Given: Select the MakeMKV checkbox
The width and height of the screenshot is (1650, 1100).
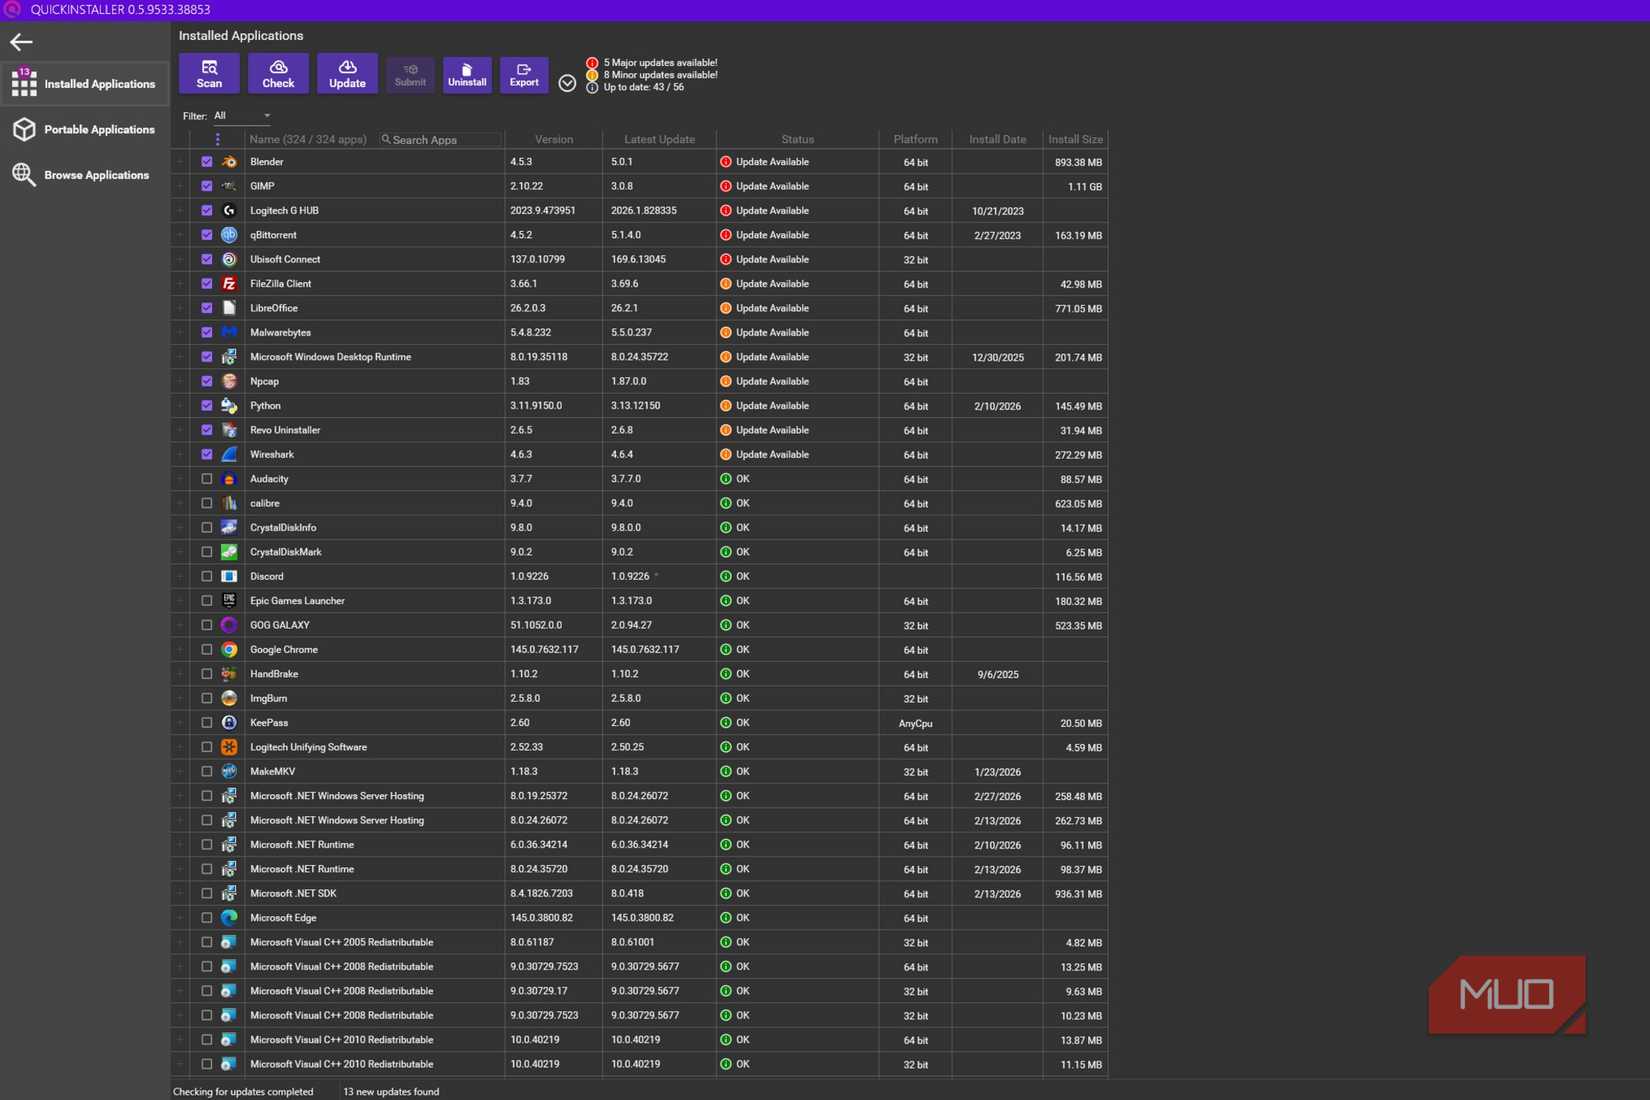Looking at the screenshot, I should click(x=207, y=772).
